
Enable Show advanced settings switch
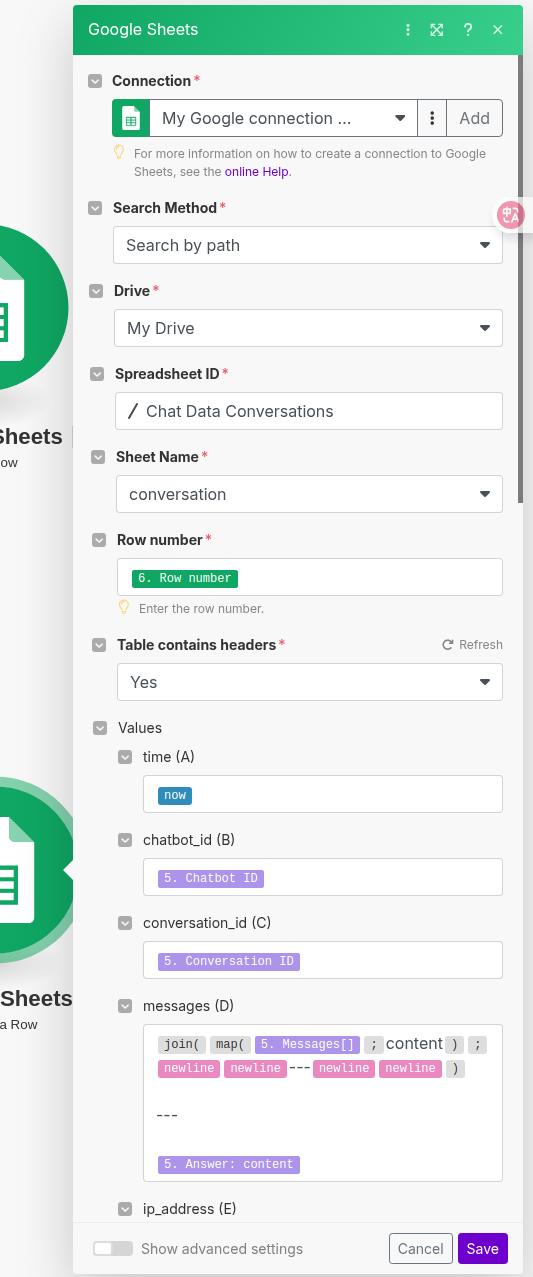click(x=112, y=1249)
